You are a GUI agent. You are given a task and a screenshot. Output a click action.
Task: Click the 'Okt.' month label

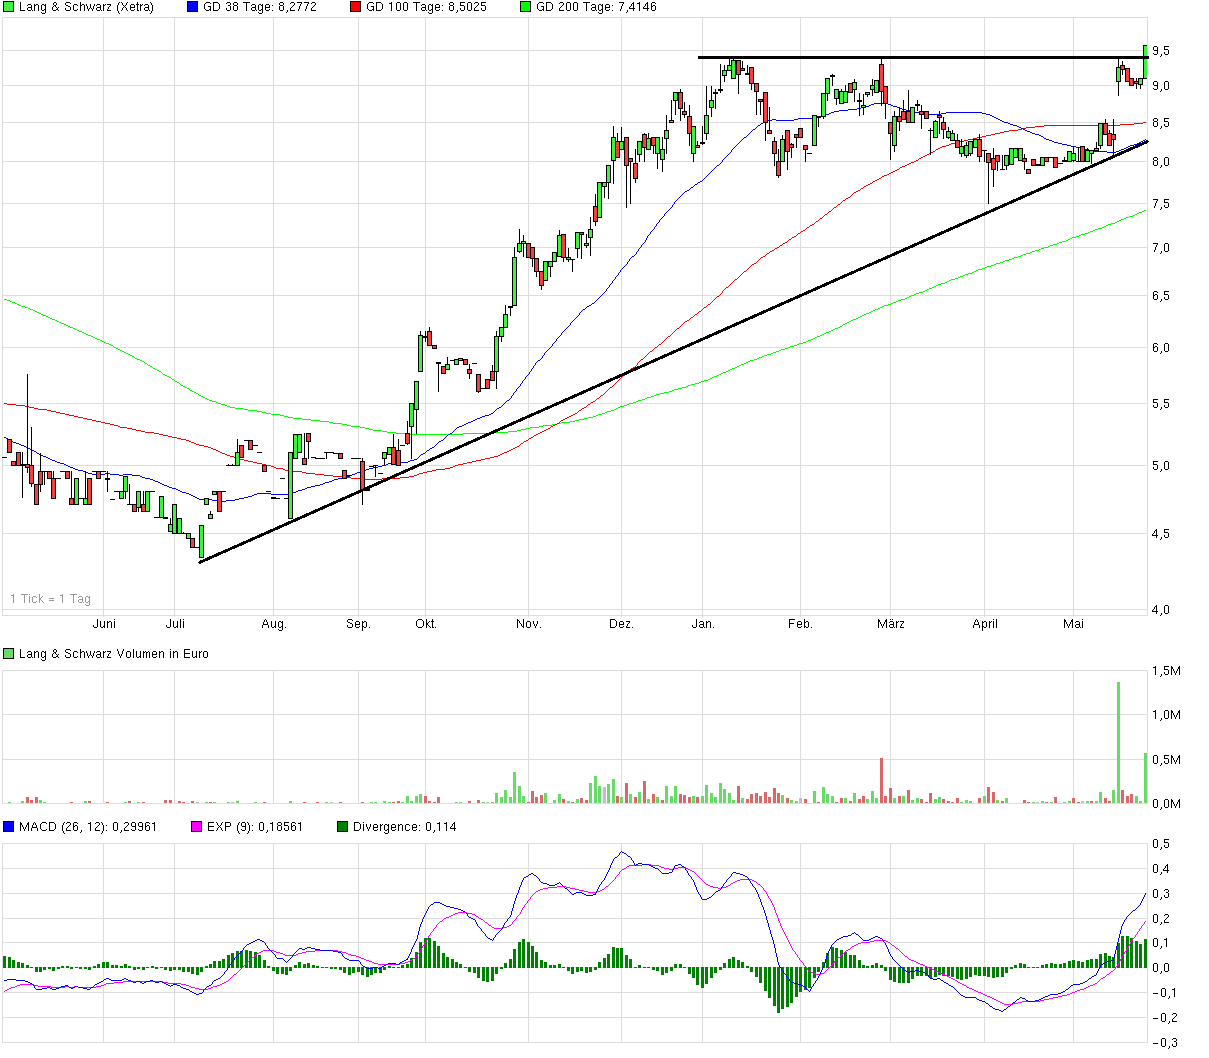coord(426,624)
